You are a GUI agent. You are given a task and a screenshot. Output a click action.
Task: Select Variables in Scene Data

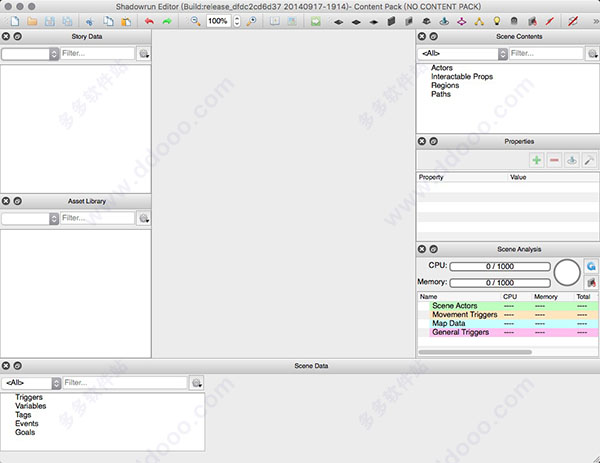(31, 406)
